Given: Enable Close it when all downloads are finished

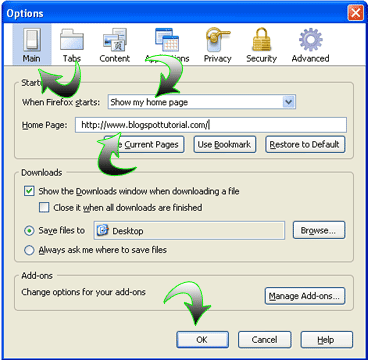Looking at the screenshot, I should [44, 208].
